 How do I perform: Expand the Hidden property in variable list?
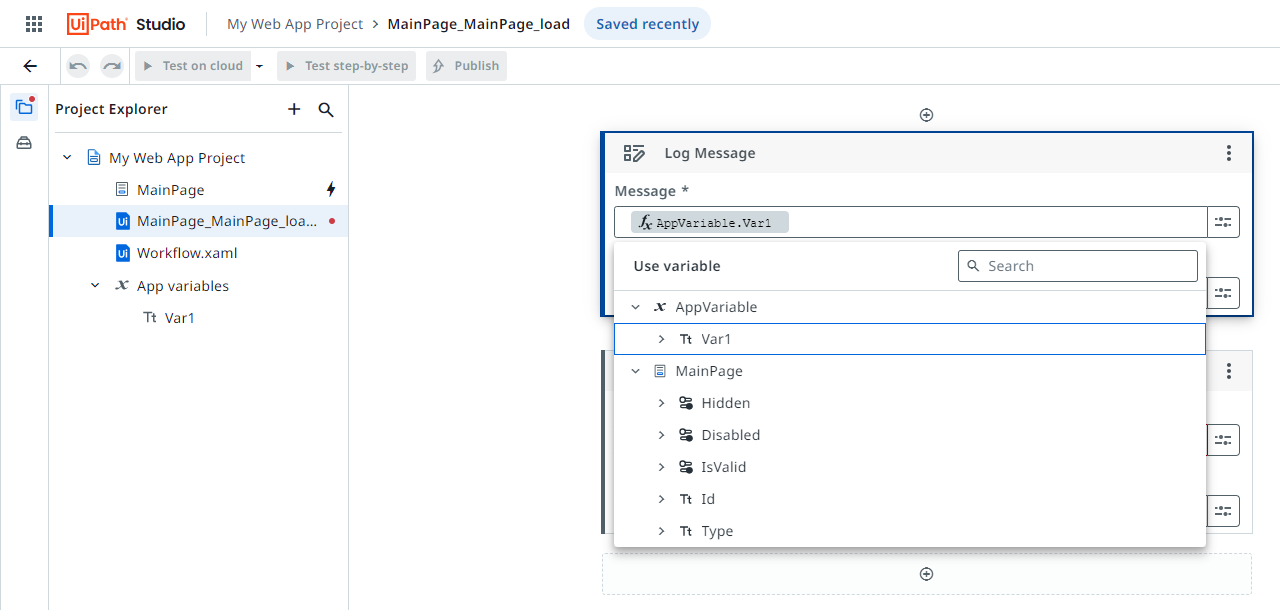(661, 403)
